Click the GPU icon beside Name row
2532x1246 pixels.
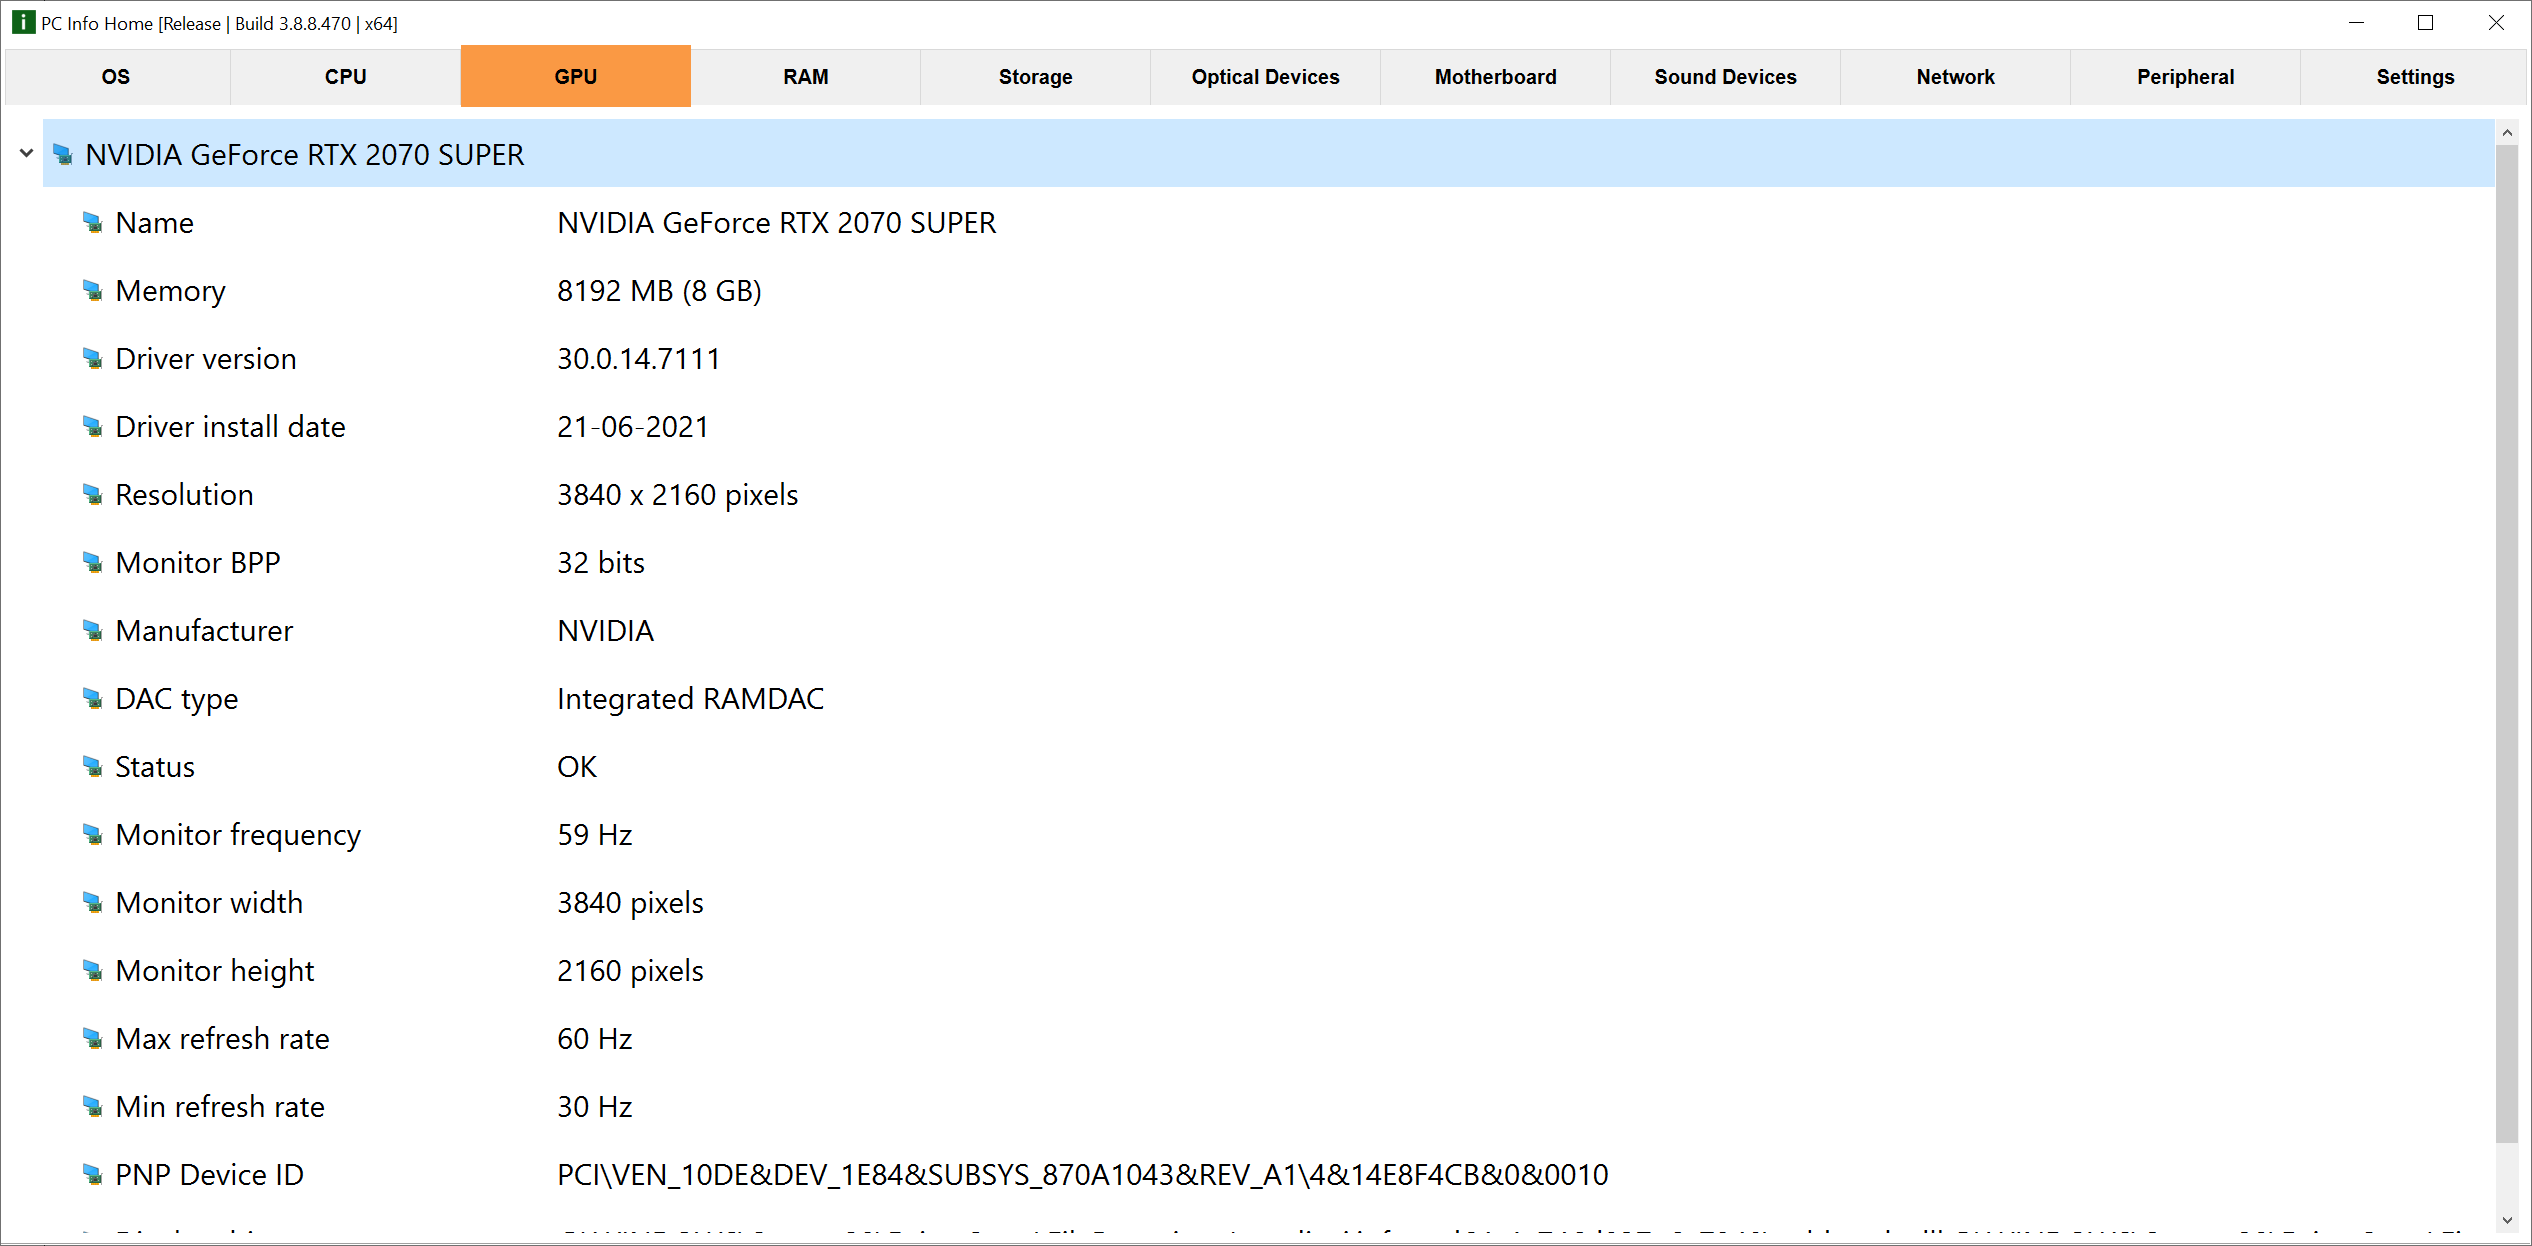[x=93, y=223]
